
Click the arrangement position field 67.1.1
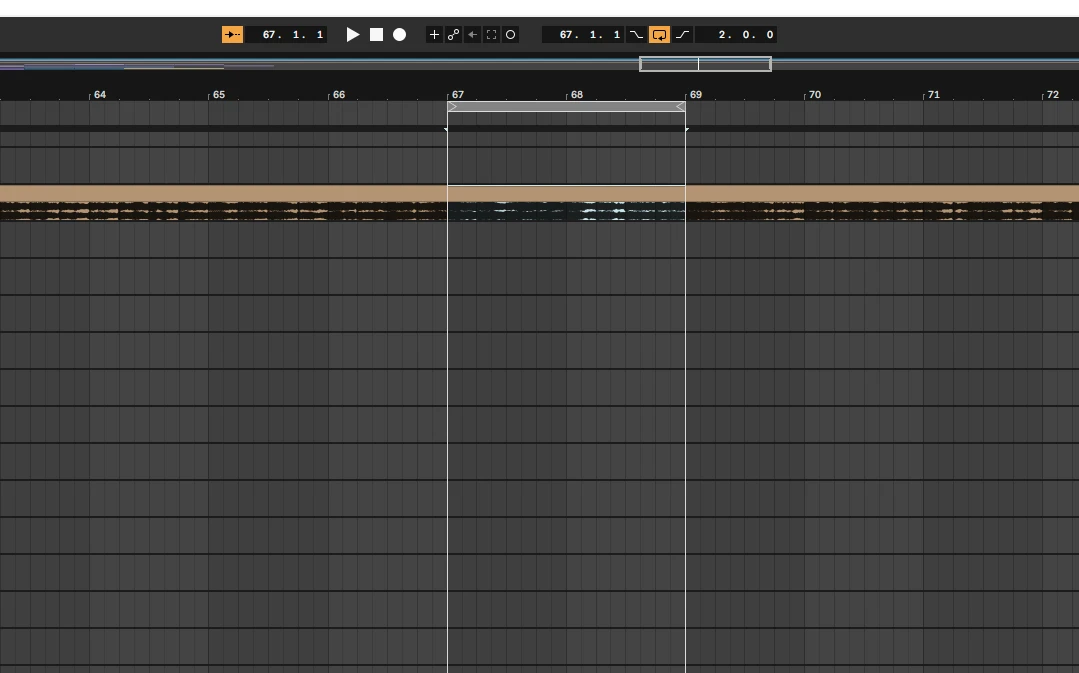point(292,35)
